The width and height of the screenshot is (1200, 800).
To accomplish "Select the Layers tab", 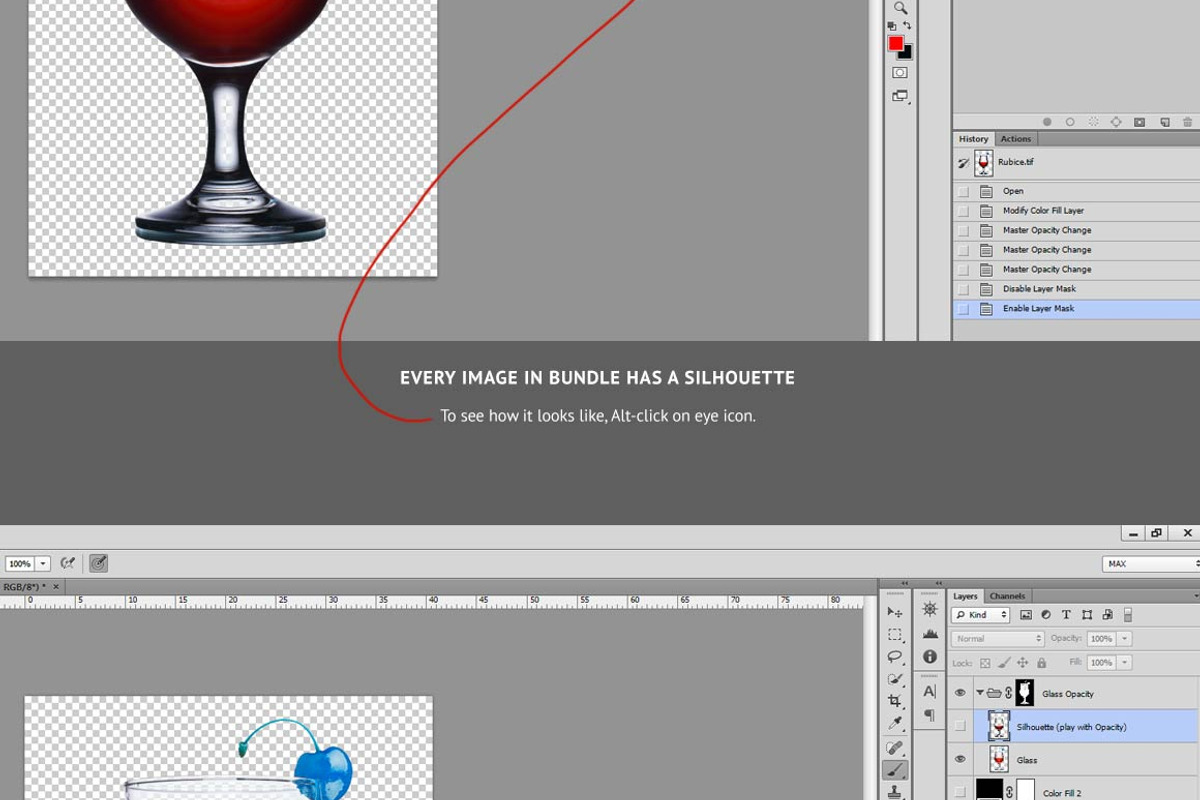I will point(965,596).
